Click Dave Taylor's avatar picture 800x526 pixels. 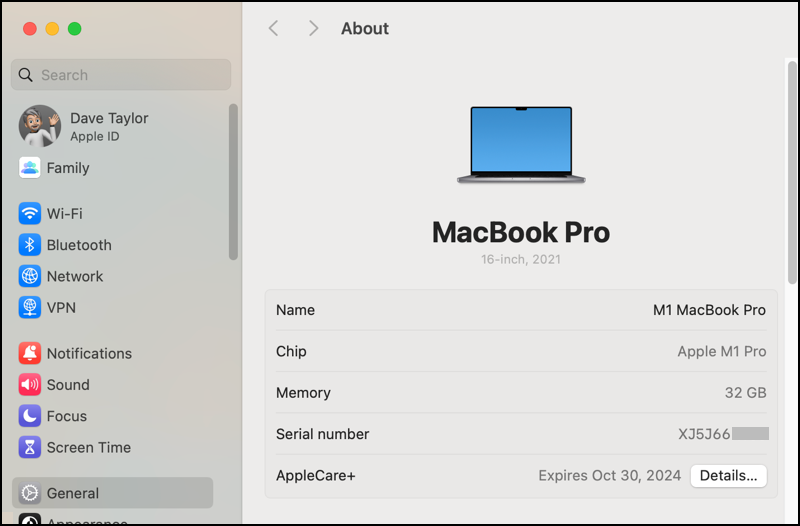click(40, 126)
